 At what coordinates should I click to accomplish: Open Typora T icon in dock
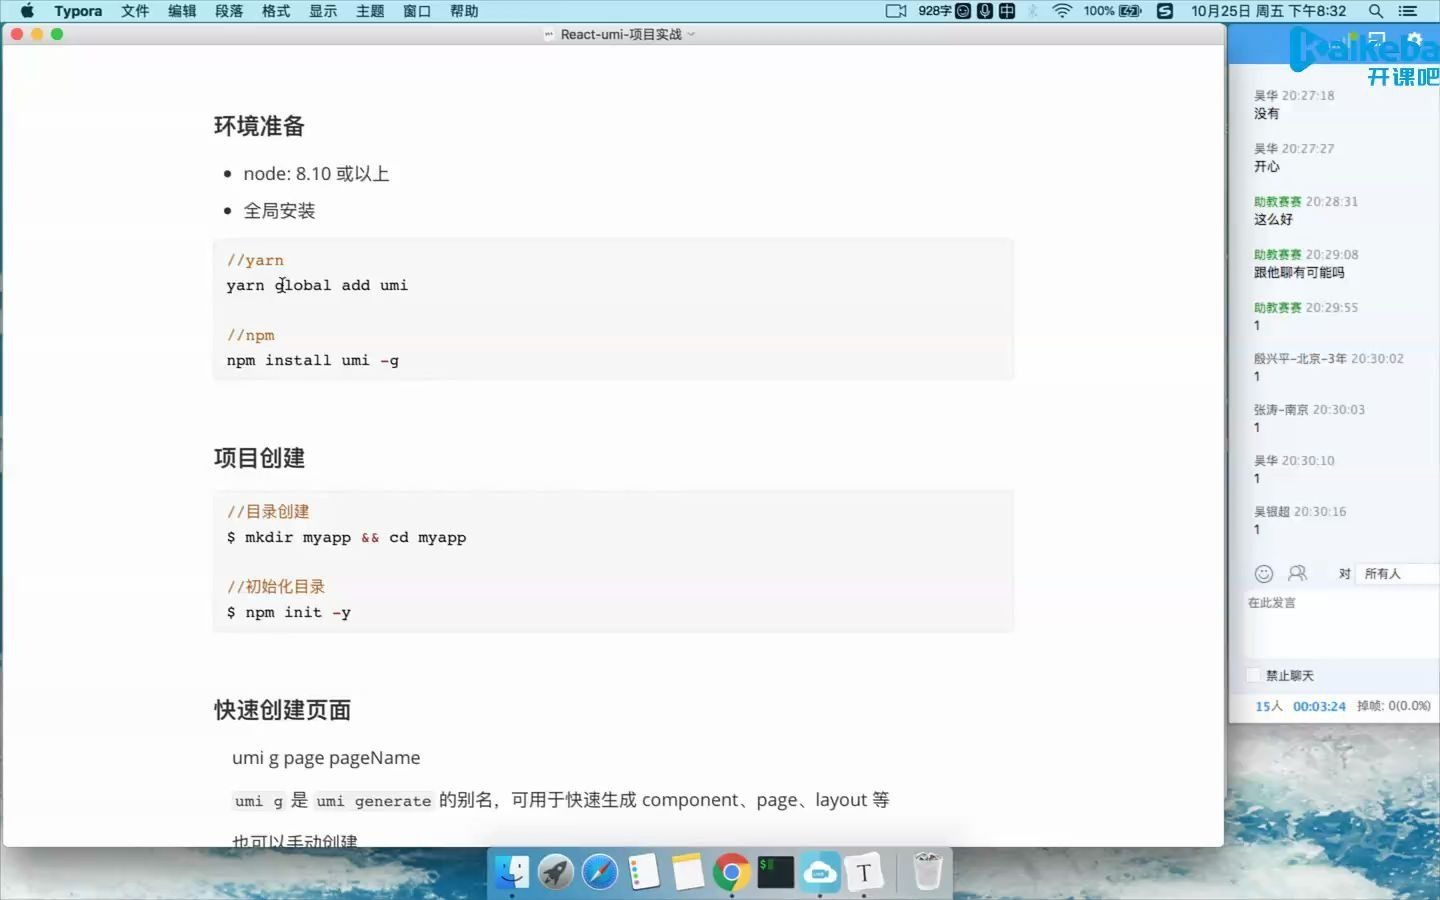[x=864, y=872]
